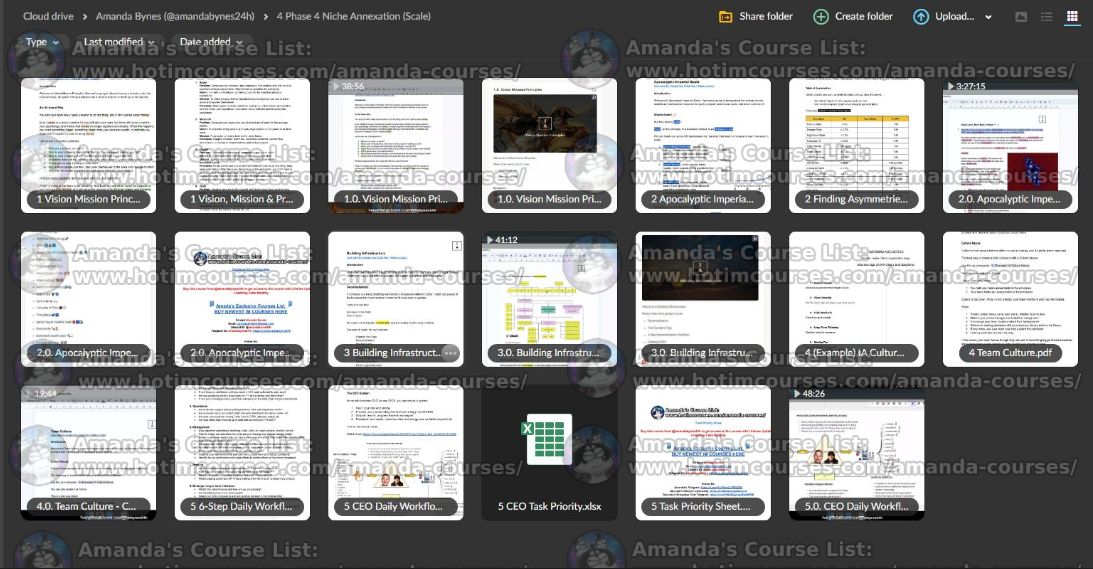The width and height of the screenshot is (1093, 569).
Task: Click the Share folder text button
Action: [x=766, y=16]
